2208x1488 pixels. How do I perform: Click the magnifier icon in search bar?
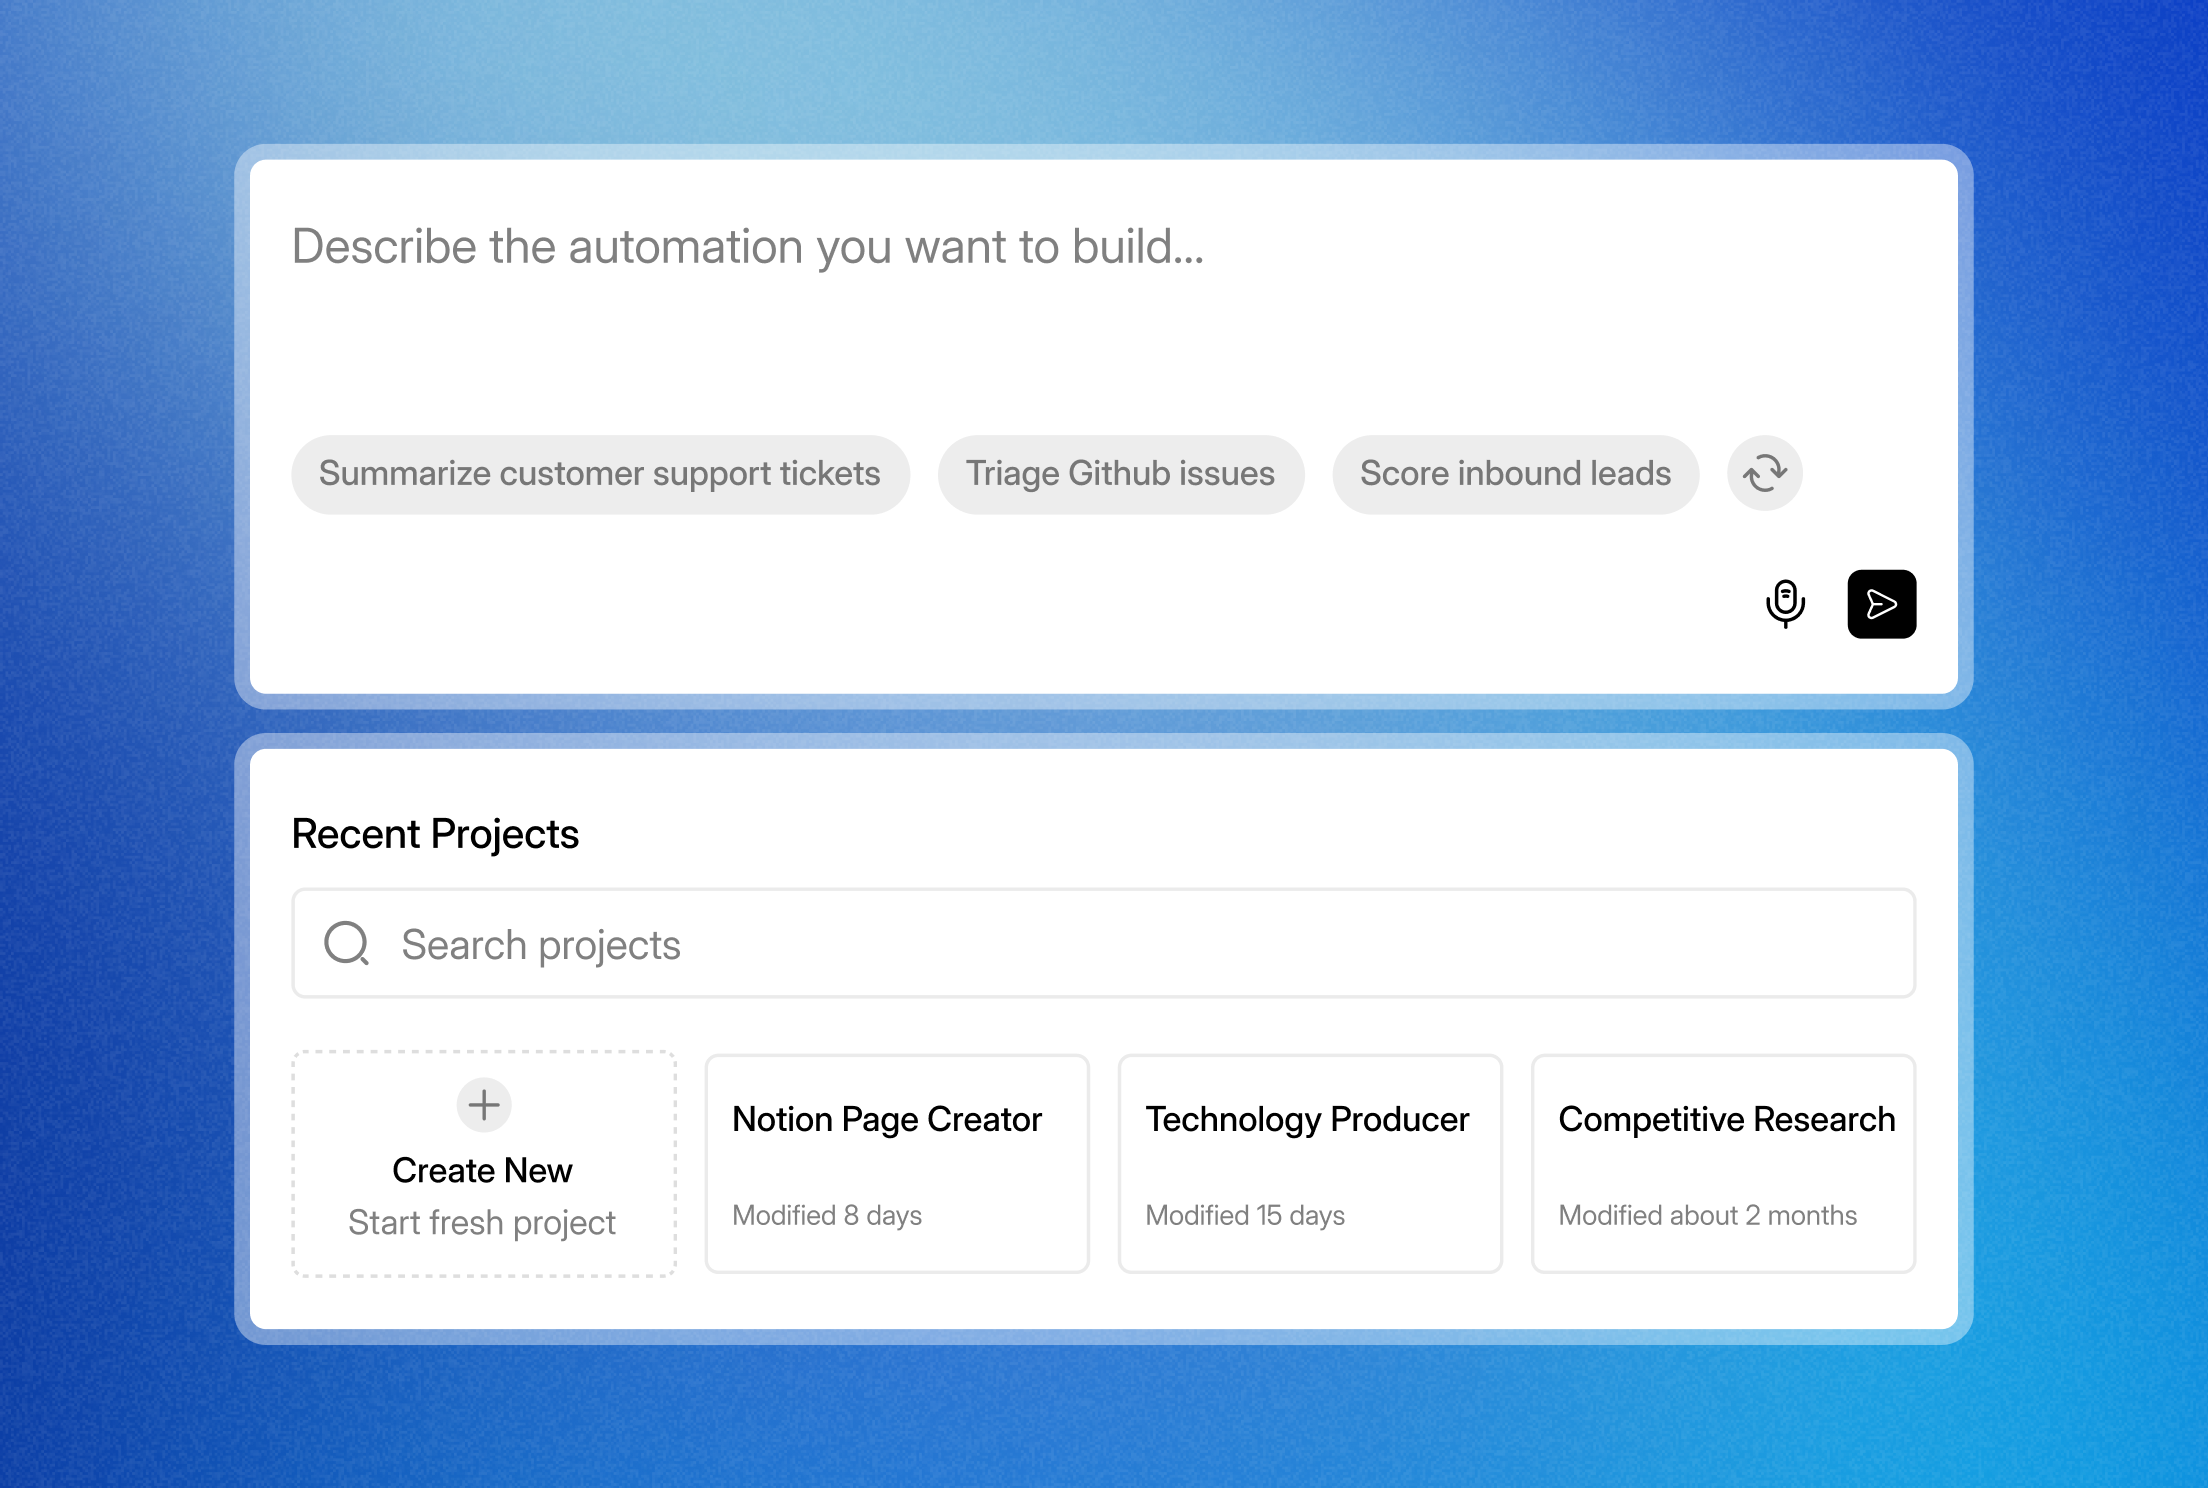347,943
